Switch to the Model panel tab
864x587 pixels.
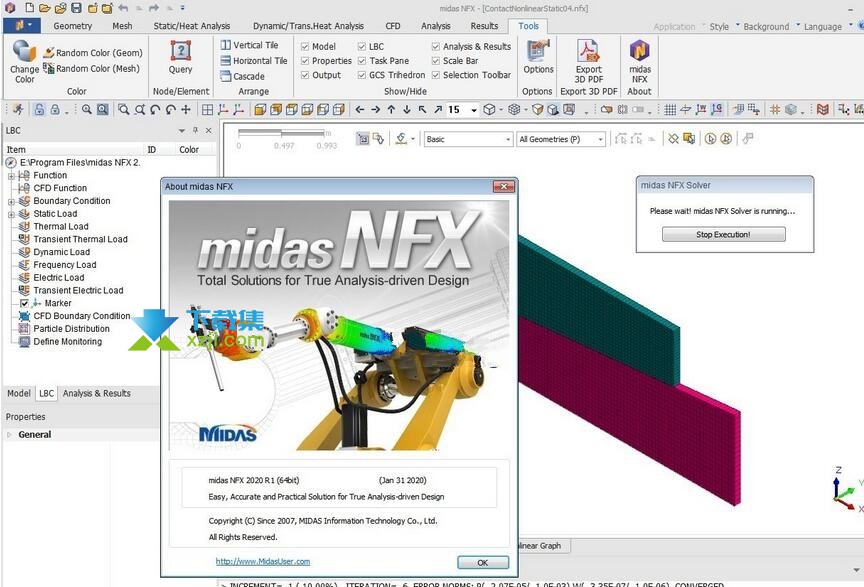pos(19,393)
